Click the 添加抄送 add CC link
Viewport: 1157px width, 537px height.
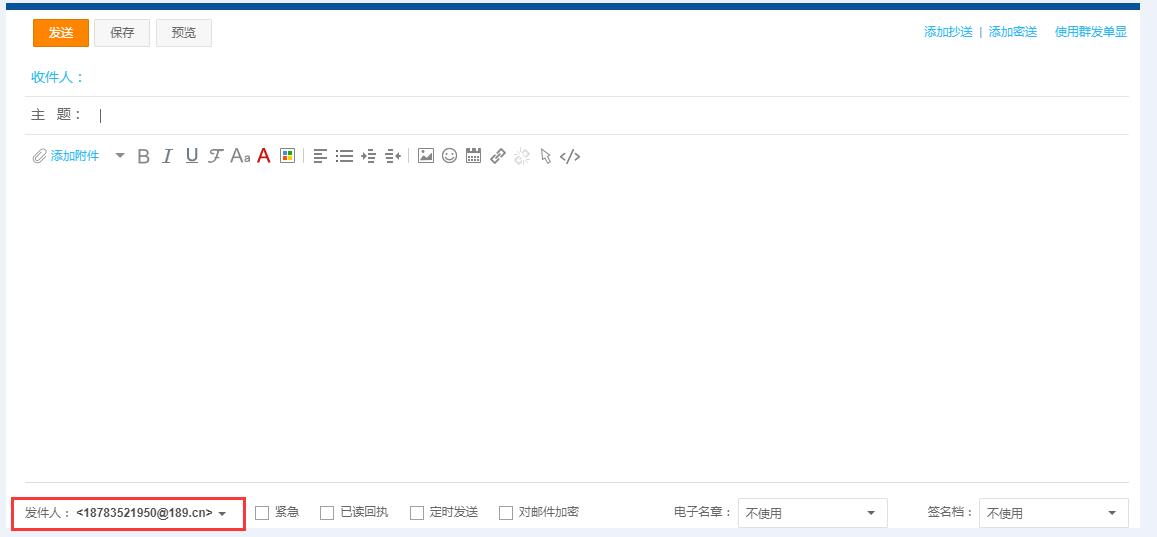pyautogui.click(x=948, y=32)
